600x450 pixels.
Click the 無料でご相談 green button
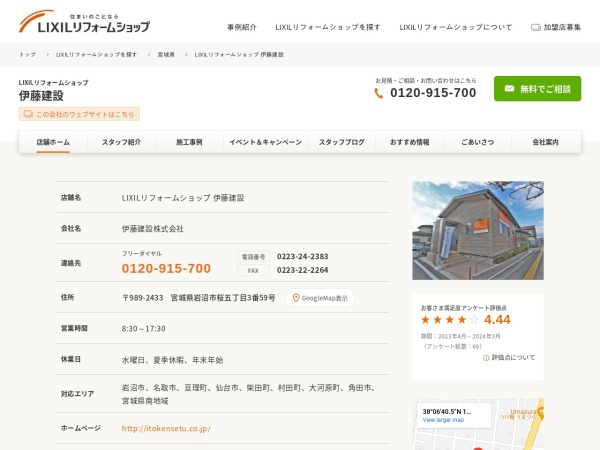(537, 89)
